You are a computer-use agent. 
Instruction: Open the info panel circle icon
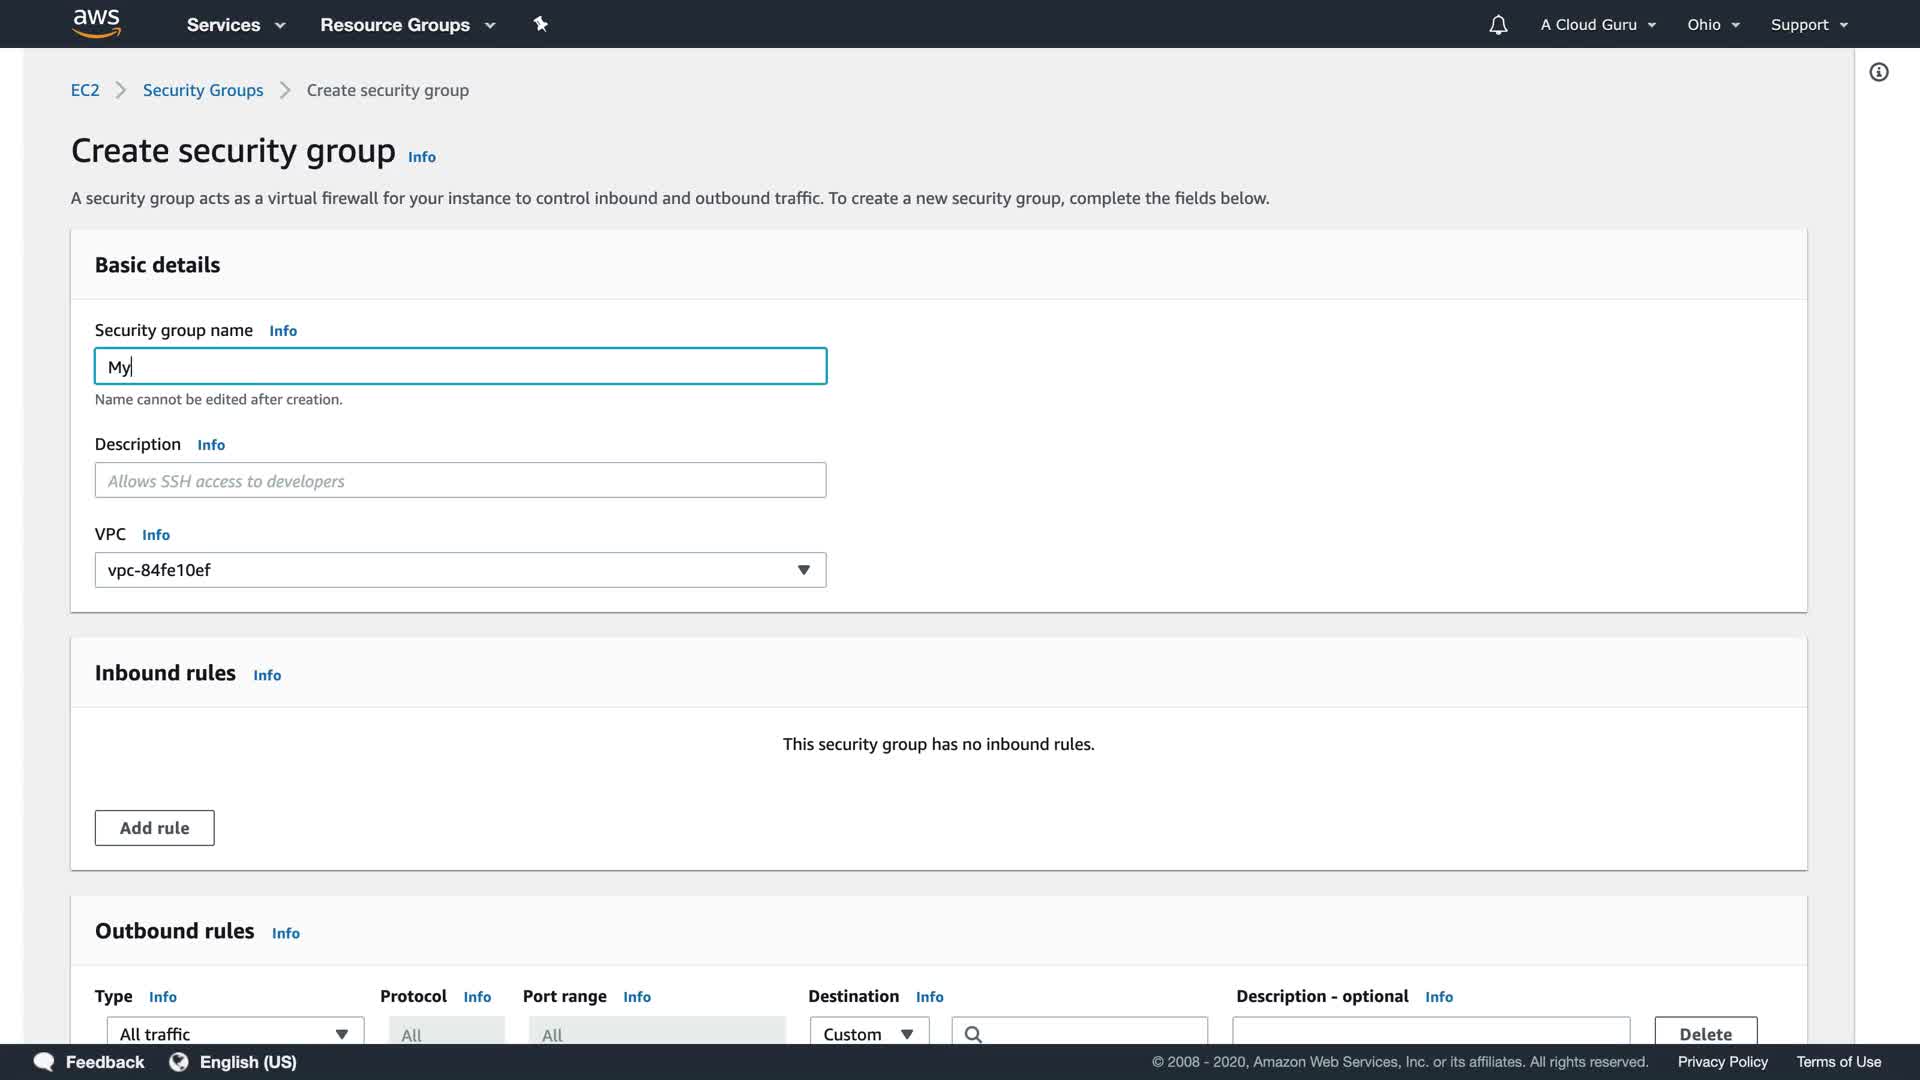[x=1879, y=72]
